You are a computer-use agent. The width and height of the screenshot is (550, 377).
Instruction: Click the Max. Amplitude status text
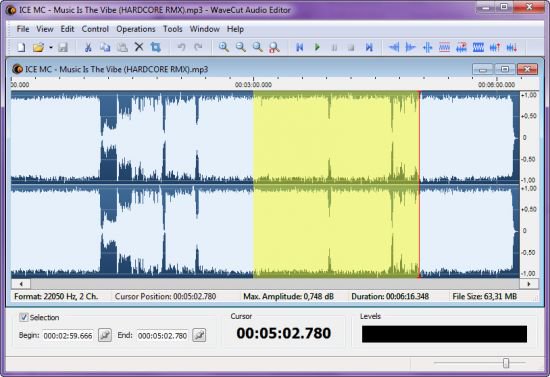click(x=288, y=297)
